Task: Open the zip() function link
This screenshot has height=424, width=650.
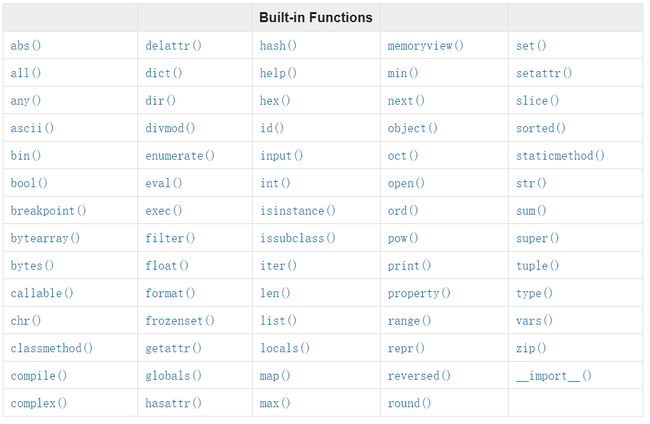Action: pos(531,348)
